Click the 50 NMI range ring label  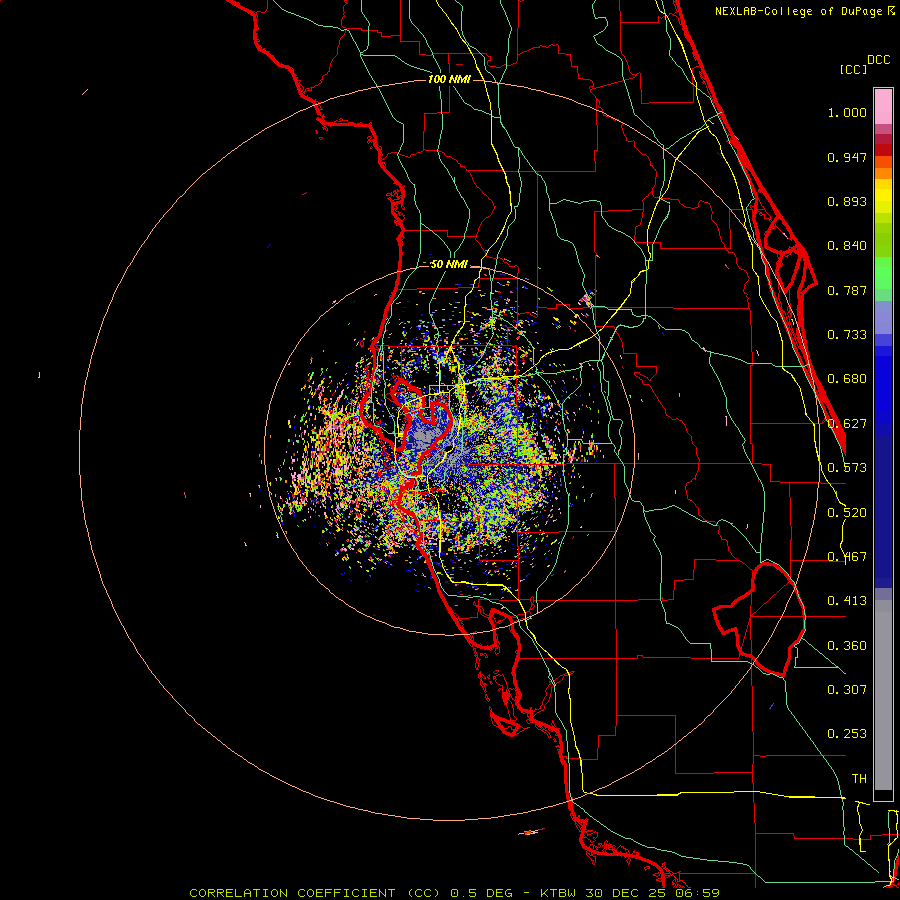tap(449, 264)
